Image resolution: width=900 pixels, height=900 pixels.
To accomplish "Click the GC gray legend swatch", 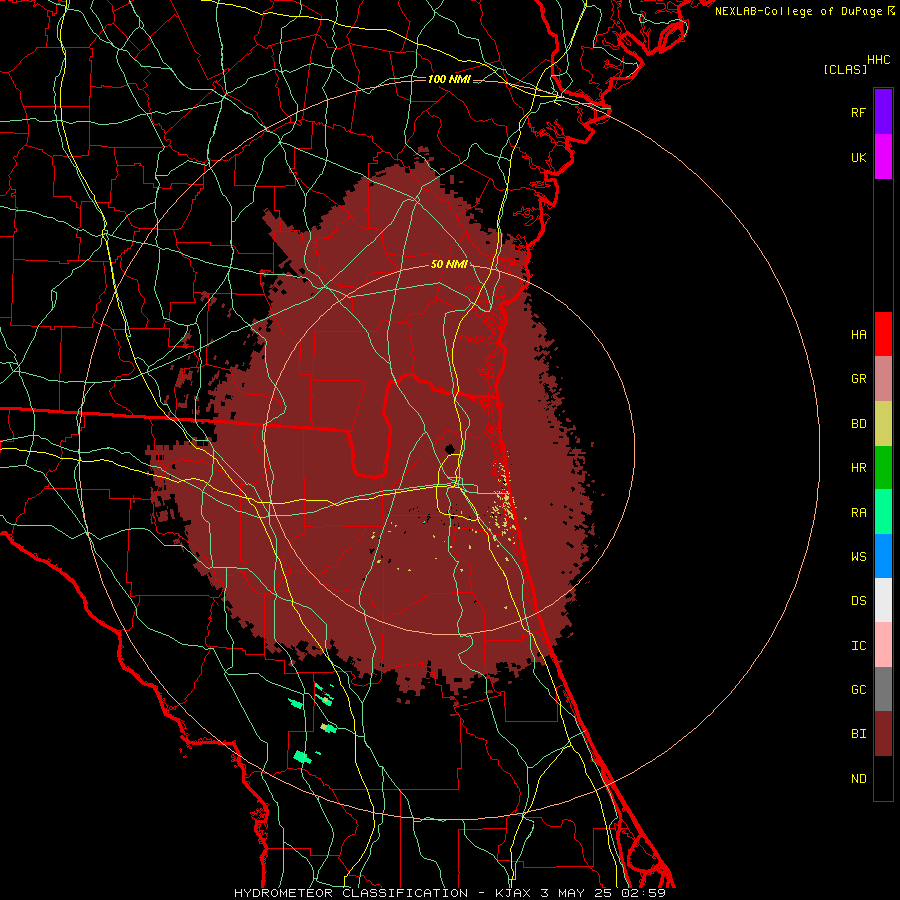I will [x=883, y=689].
